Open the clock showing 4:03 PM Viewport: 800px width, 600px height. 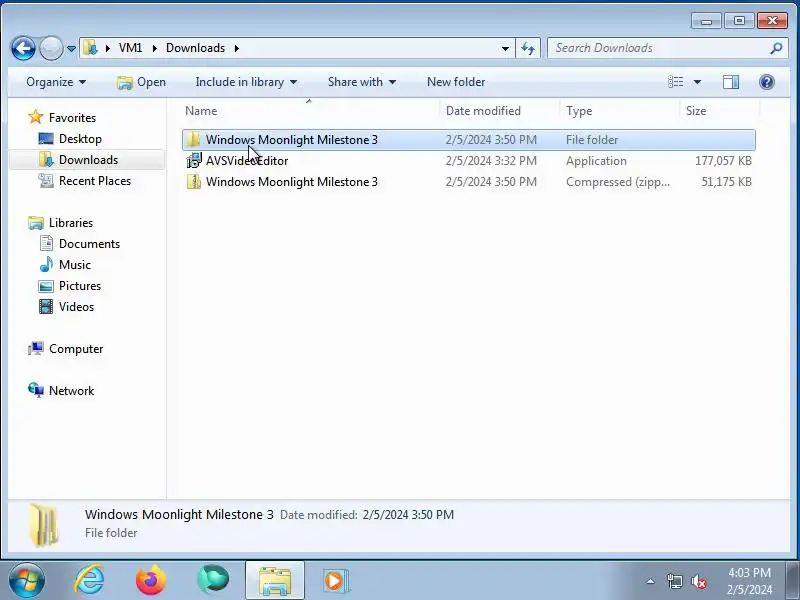(x=749, y=581)
